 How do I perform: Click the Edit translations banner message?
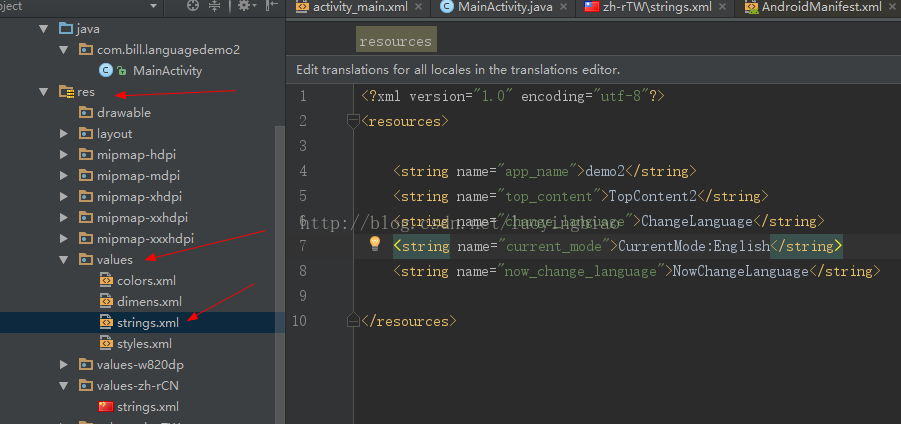point(458,70)
